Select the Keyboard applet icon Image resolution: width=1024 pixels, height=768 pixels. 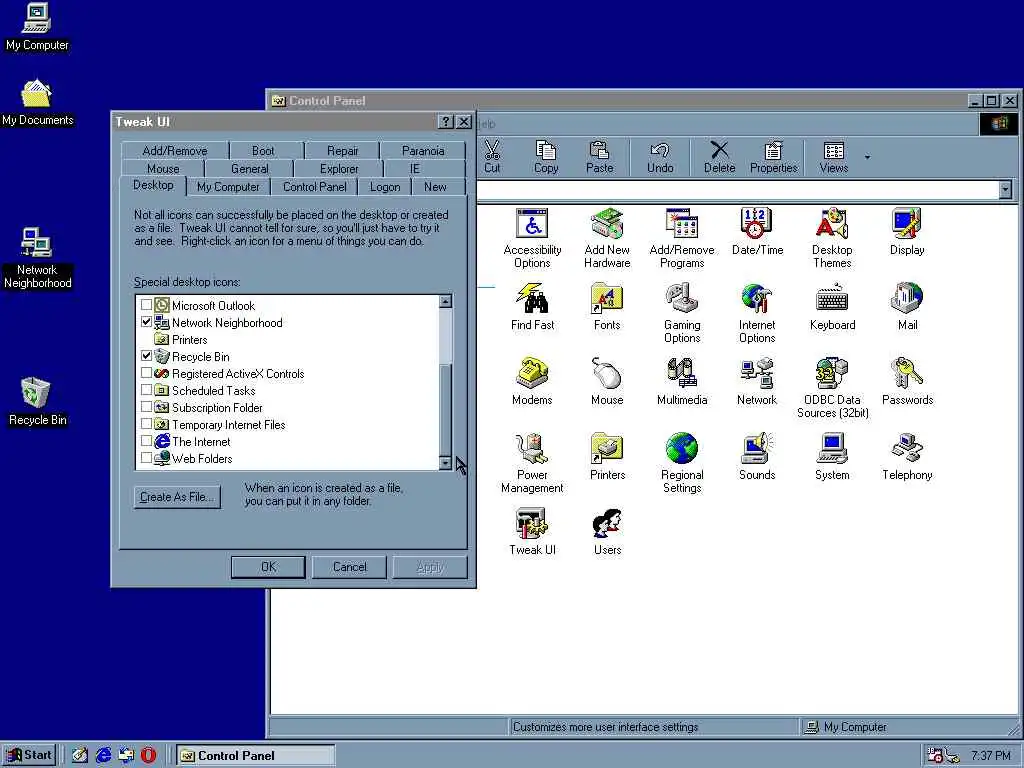coord(832,307)
